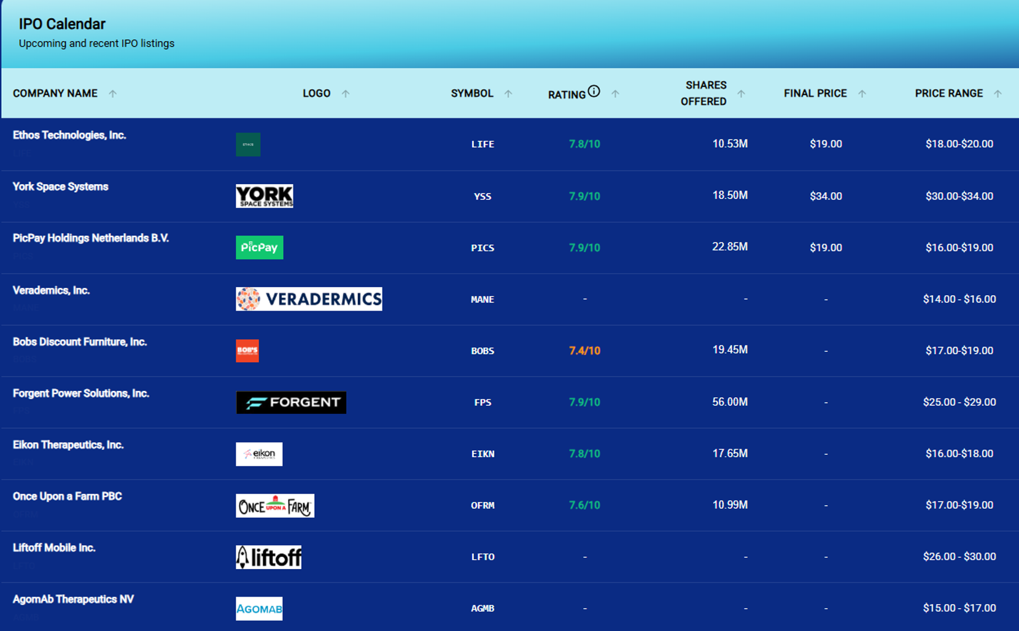The height and width of the screenshot is (631, 1019).
Task: Click Ethos 7.8/10 rating
Action: tap(585, 144)
